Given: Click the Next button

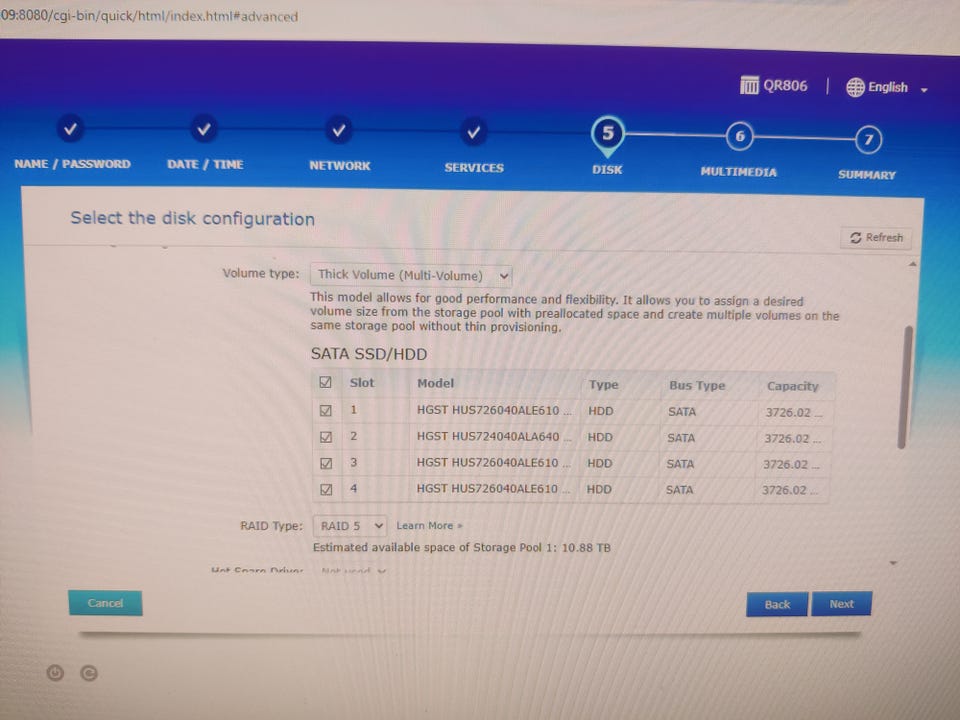Looking at the screenshot, I should (841, 604).
